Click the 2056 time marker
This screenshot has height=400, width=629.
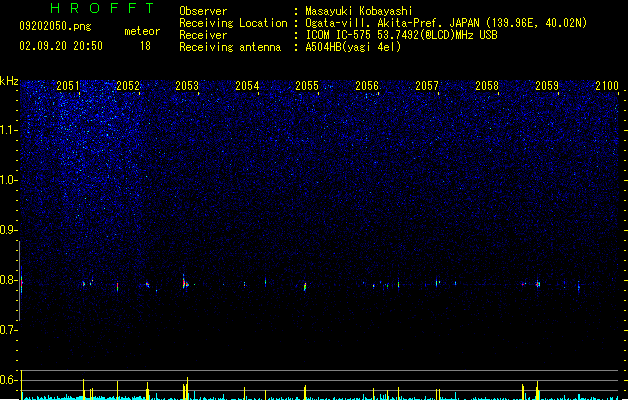[367, 86]
